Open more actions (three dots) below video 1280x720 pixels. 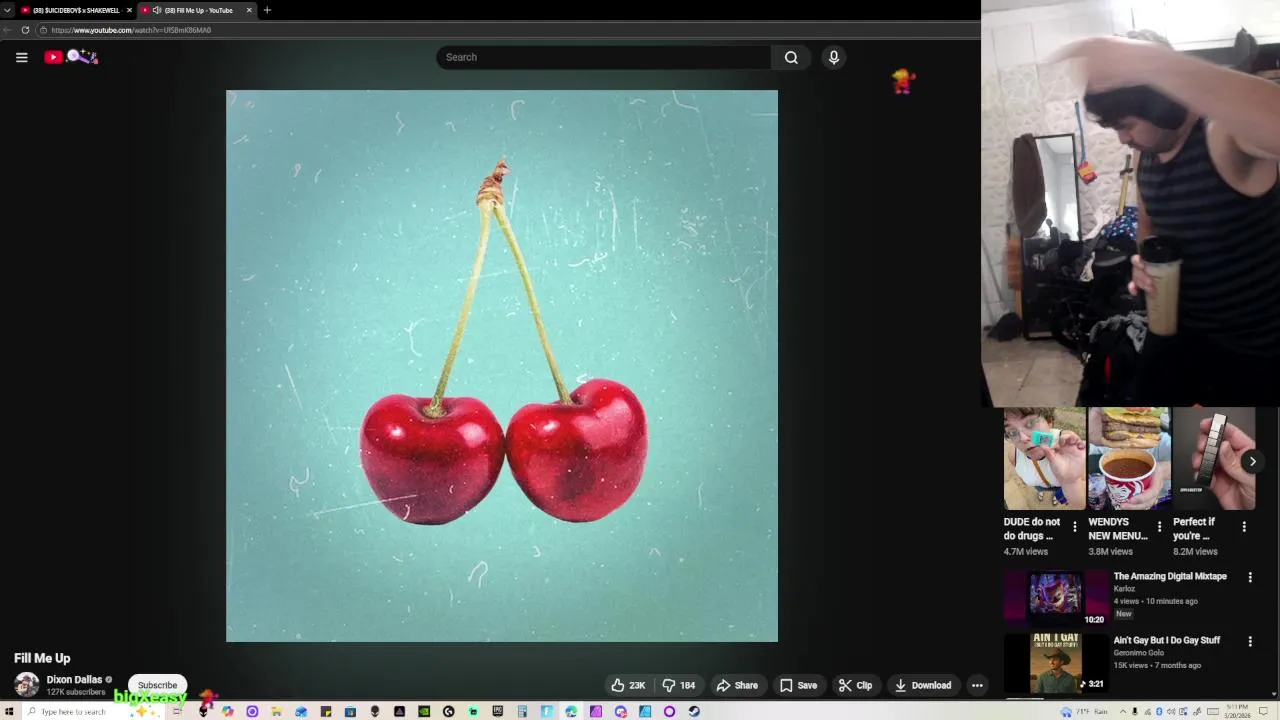[977, 685]
